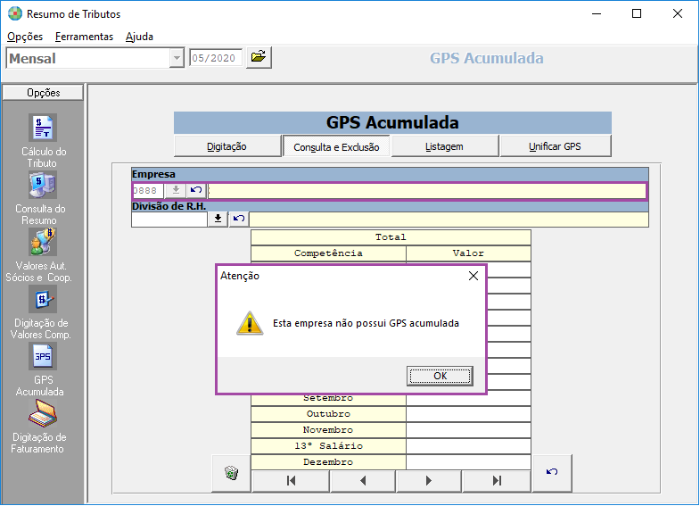Open Consulta do Resumo sidebar icon
The height and width of the screenshot is (506, 700).
coord(43,184)
